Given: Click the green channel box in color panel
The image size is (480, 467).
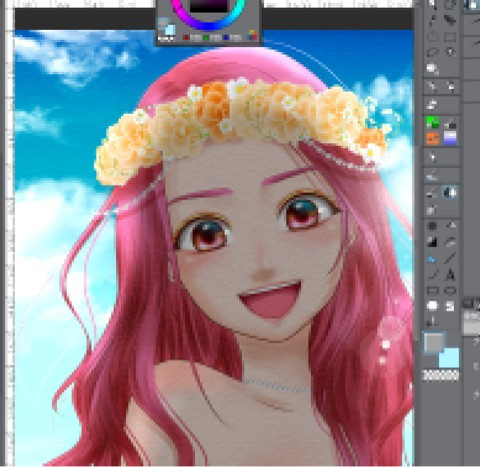Looking at the screenshot, I should (x=206, y=38).
